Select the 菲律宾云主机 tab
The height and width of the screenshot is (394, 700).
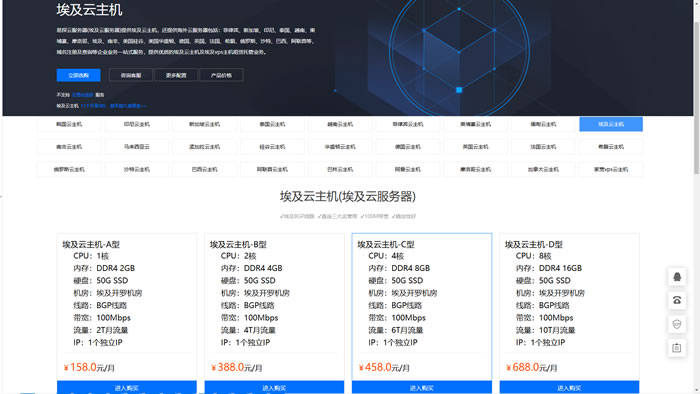408,124
